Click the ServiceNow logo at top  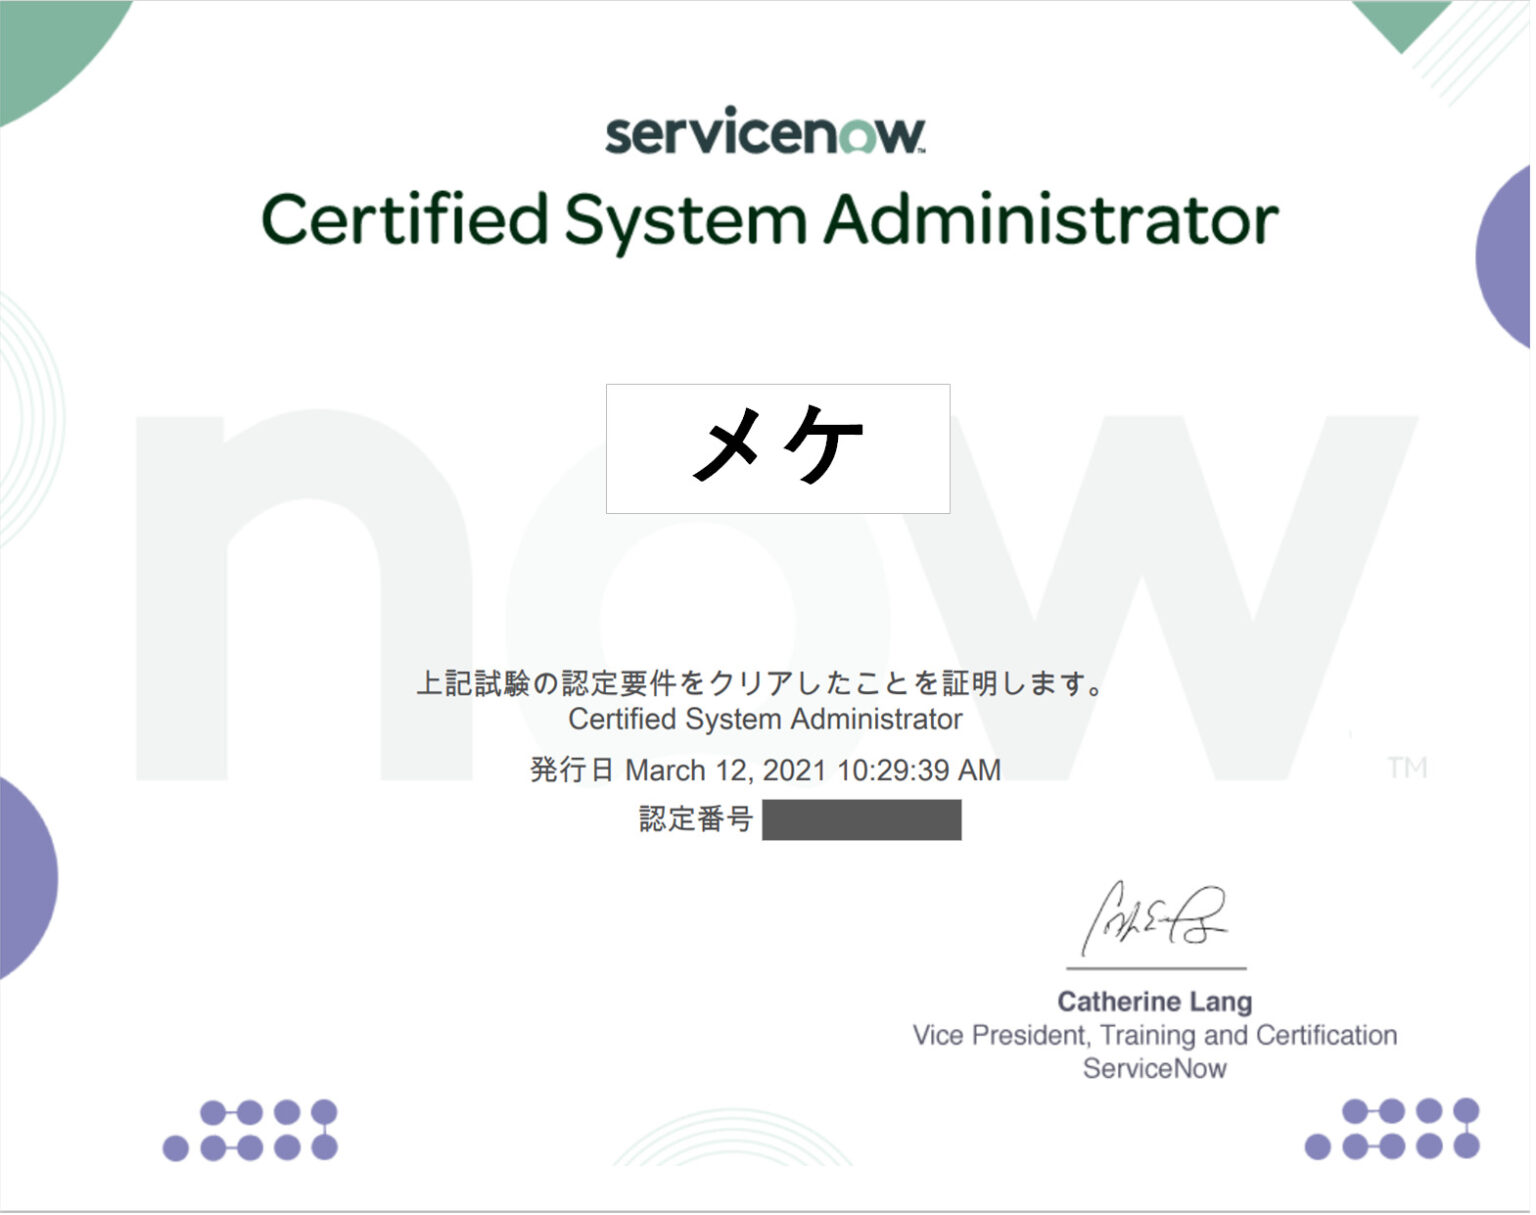(x=767, y=131)
